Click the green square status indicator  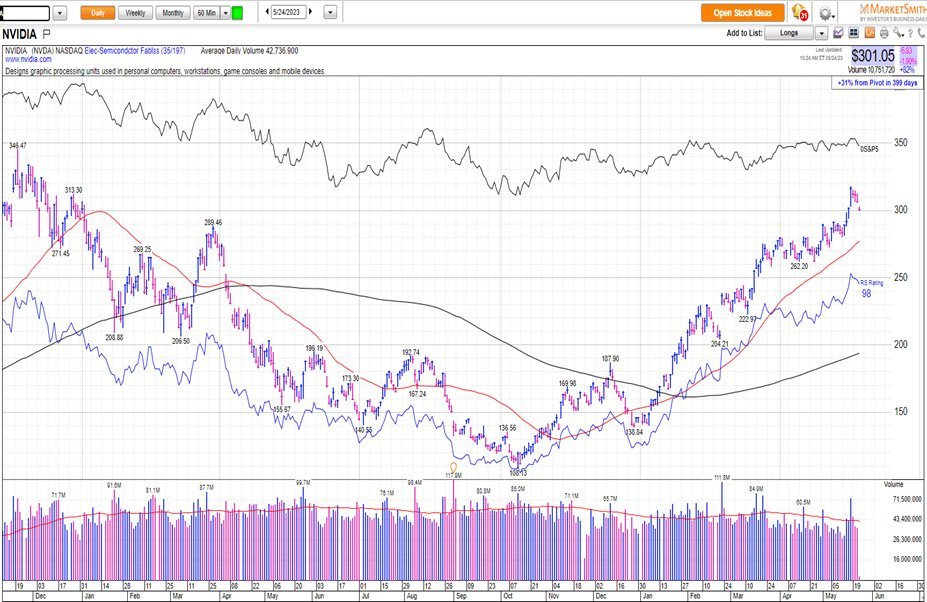point(237,12)
